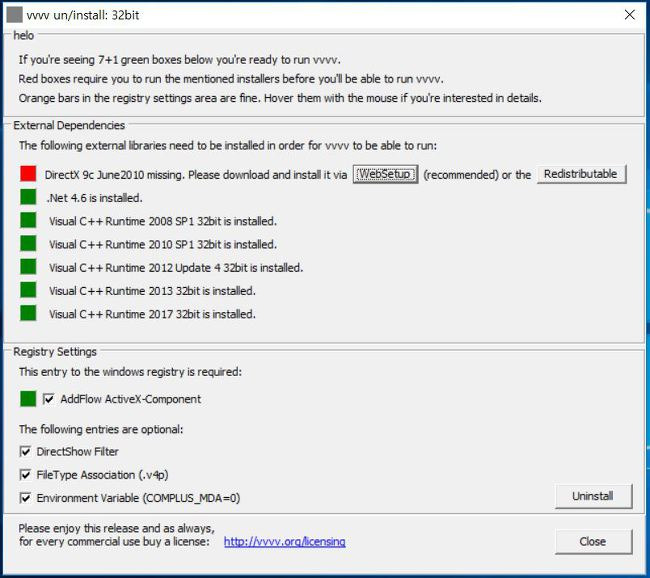Close the vvvv un/install window with X

629,15
